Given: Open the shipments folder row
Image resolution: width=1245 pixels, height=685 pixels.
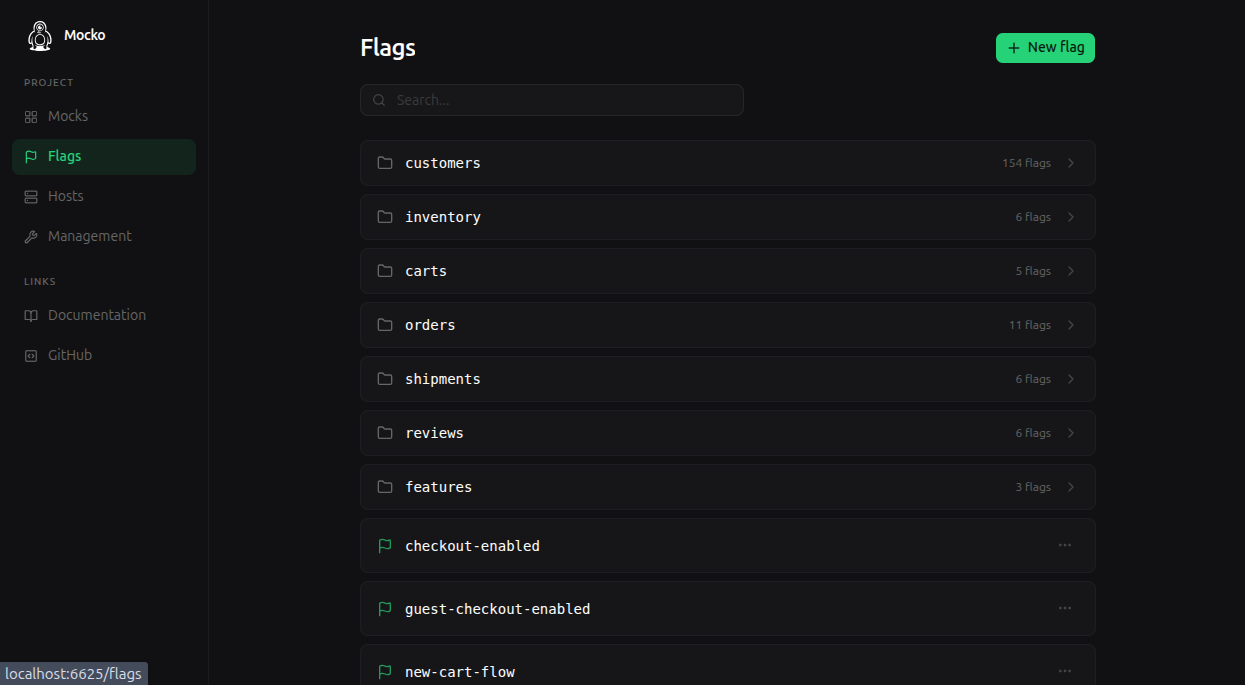Looking at the screenshot, I should pos(728,379).
